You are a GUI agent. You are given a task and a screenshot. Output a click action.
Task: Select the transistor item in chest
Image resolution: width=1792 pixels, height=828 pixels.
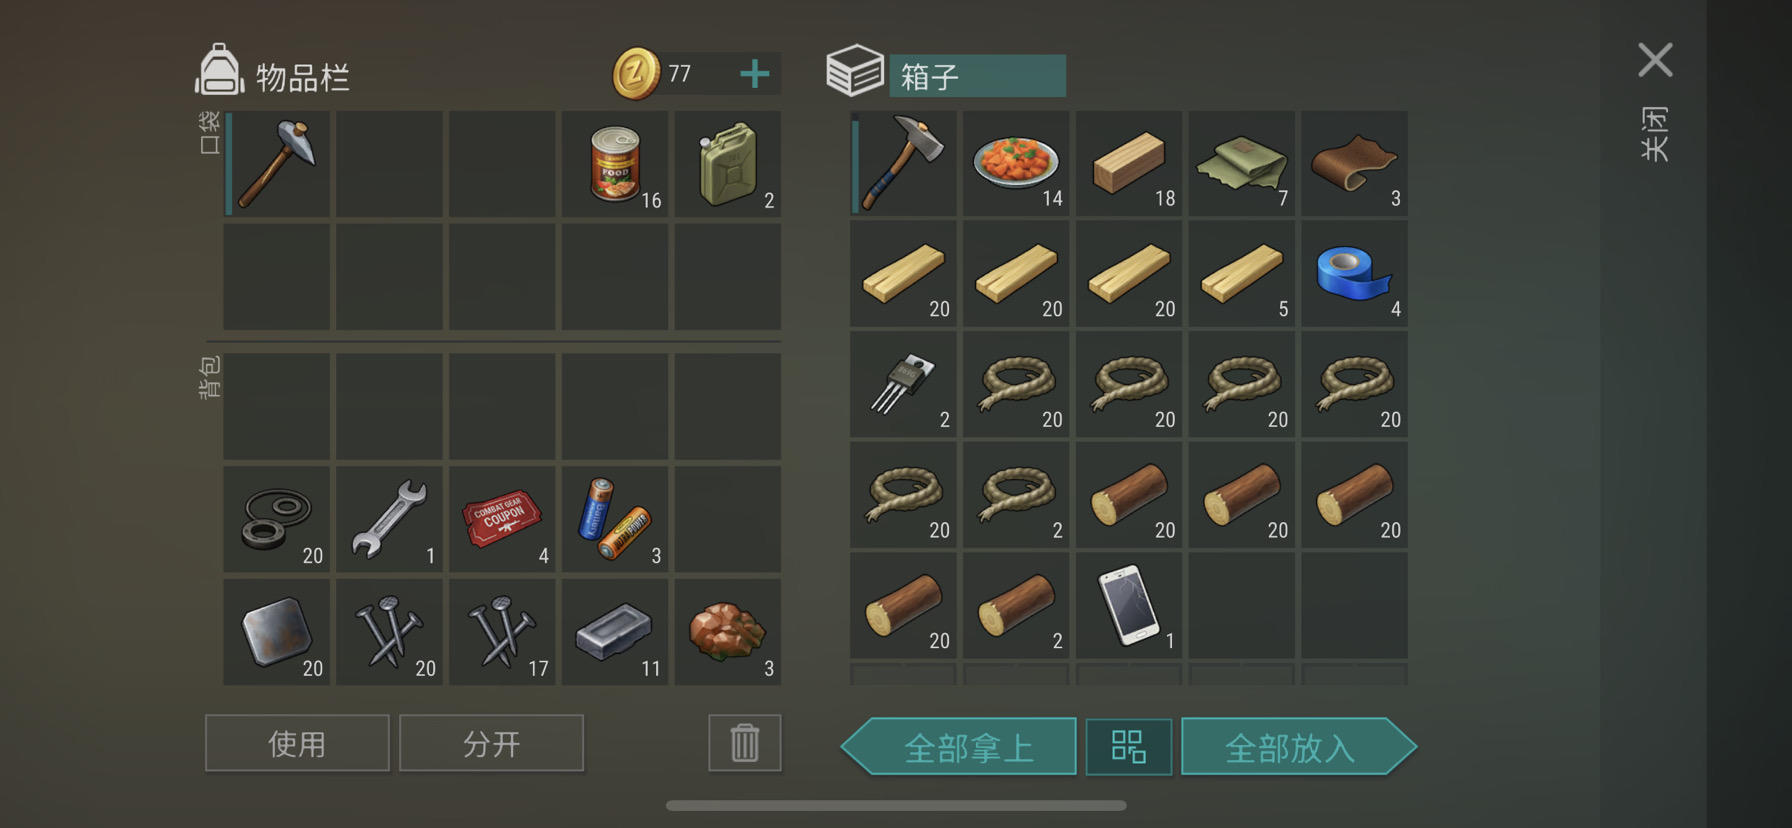coord(903,384)
